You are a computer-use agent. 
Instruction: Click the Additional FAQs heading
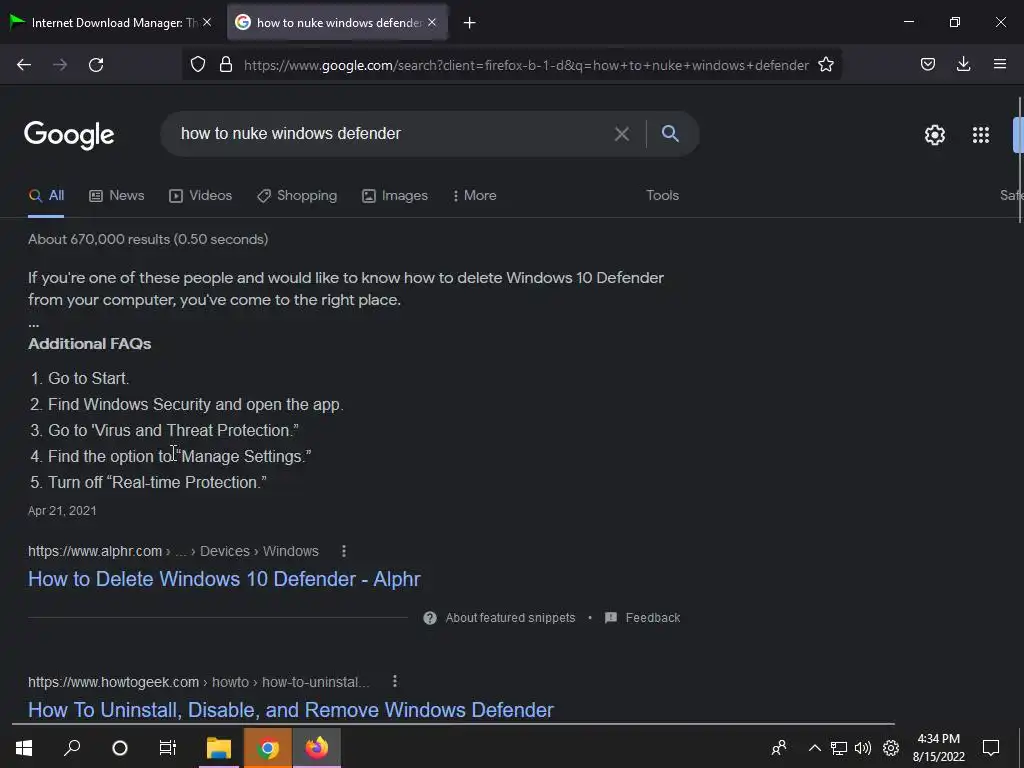point(89,344)
